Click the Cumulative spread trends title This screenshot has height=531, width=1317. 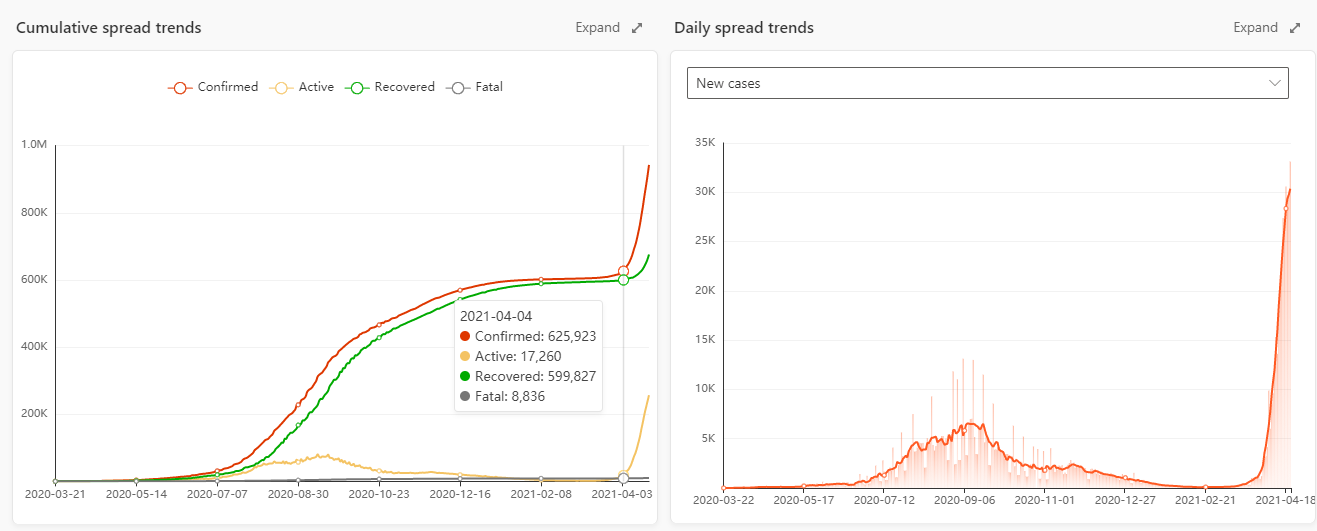(x=108, y=28)
